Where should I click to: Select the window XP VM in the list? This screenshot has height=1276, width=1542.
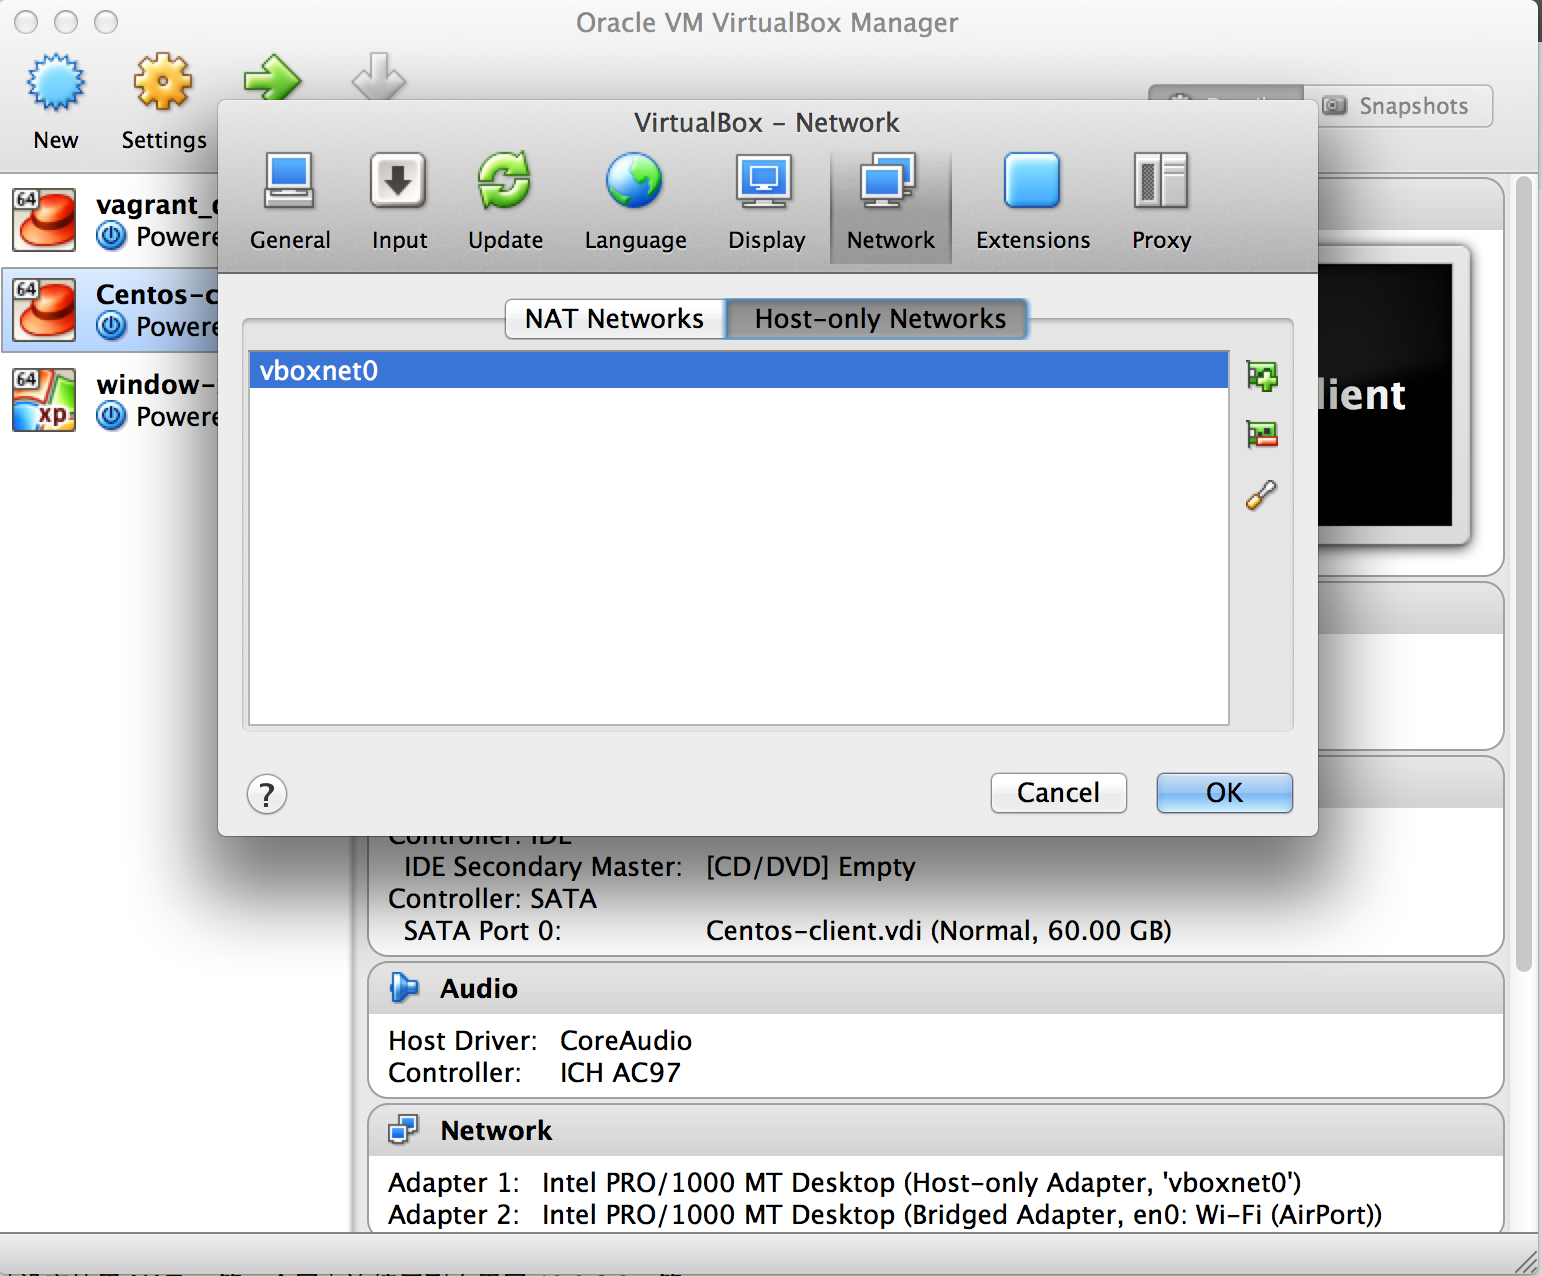pyautogui.click(x=110, y=400)
